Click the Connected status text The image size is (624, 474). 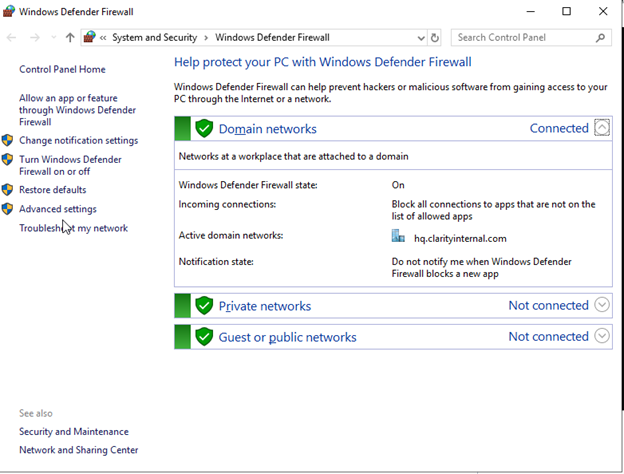(x=559, y=129)
